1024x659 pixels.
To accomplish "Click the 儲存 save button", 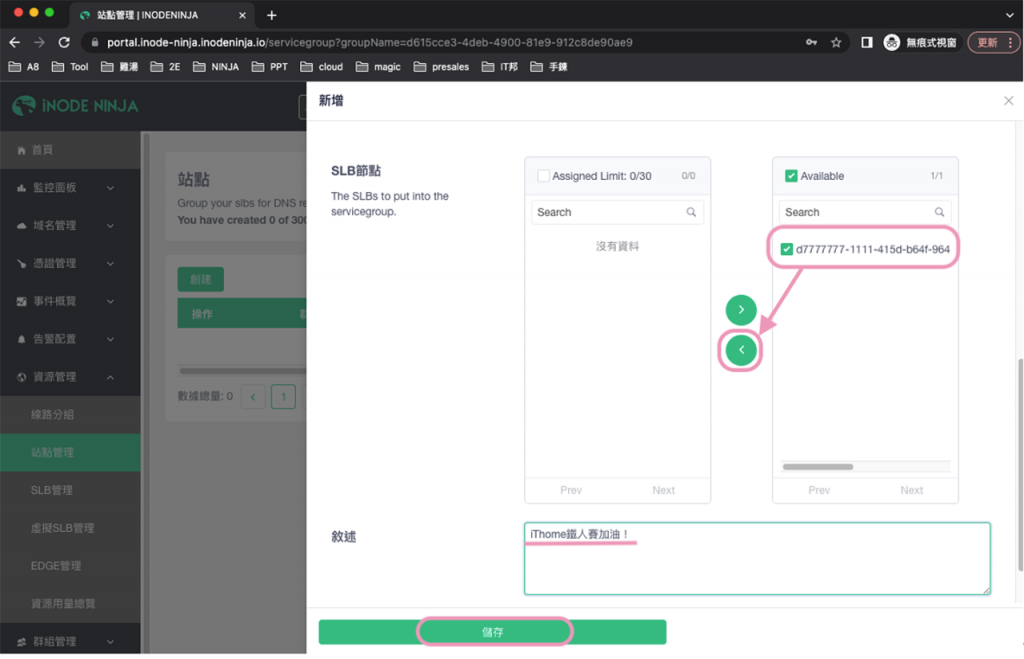I will point(492,632).
